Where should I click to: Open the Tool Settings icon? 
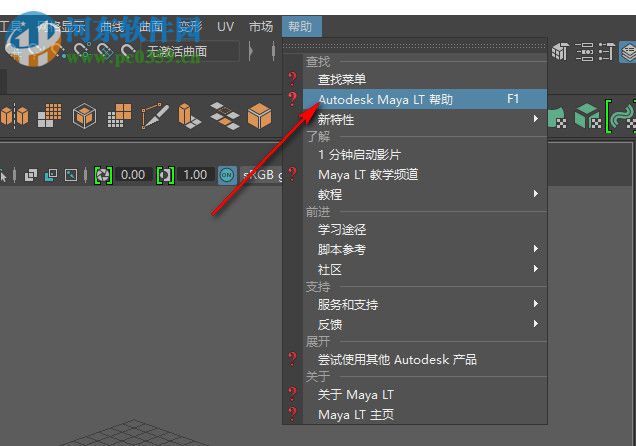(x=606, y=52)
